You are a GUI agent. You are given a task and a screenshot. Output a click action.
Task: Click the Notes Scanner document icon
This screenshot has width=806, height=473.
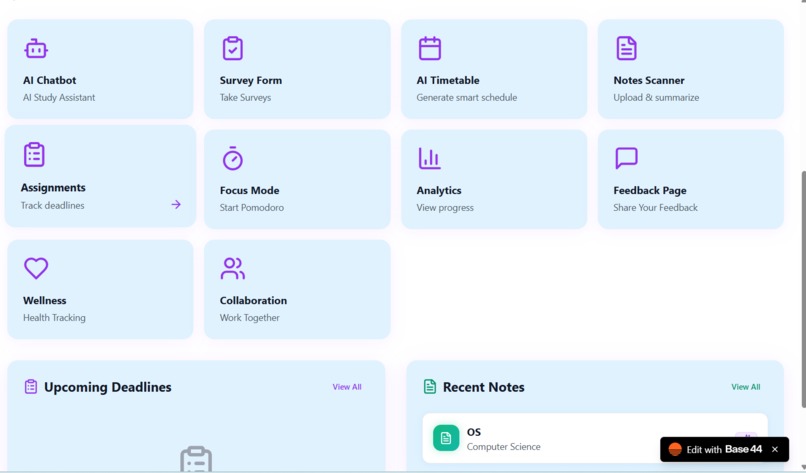click(x=627, y=48)
